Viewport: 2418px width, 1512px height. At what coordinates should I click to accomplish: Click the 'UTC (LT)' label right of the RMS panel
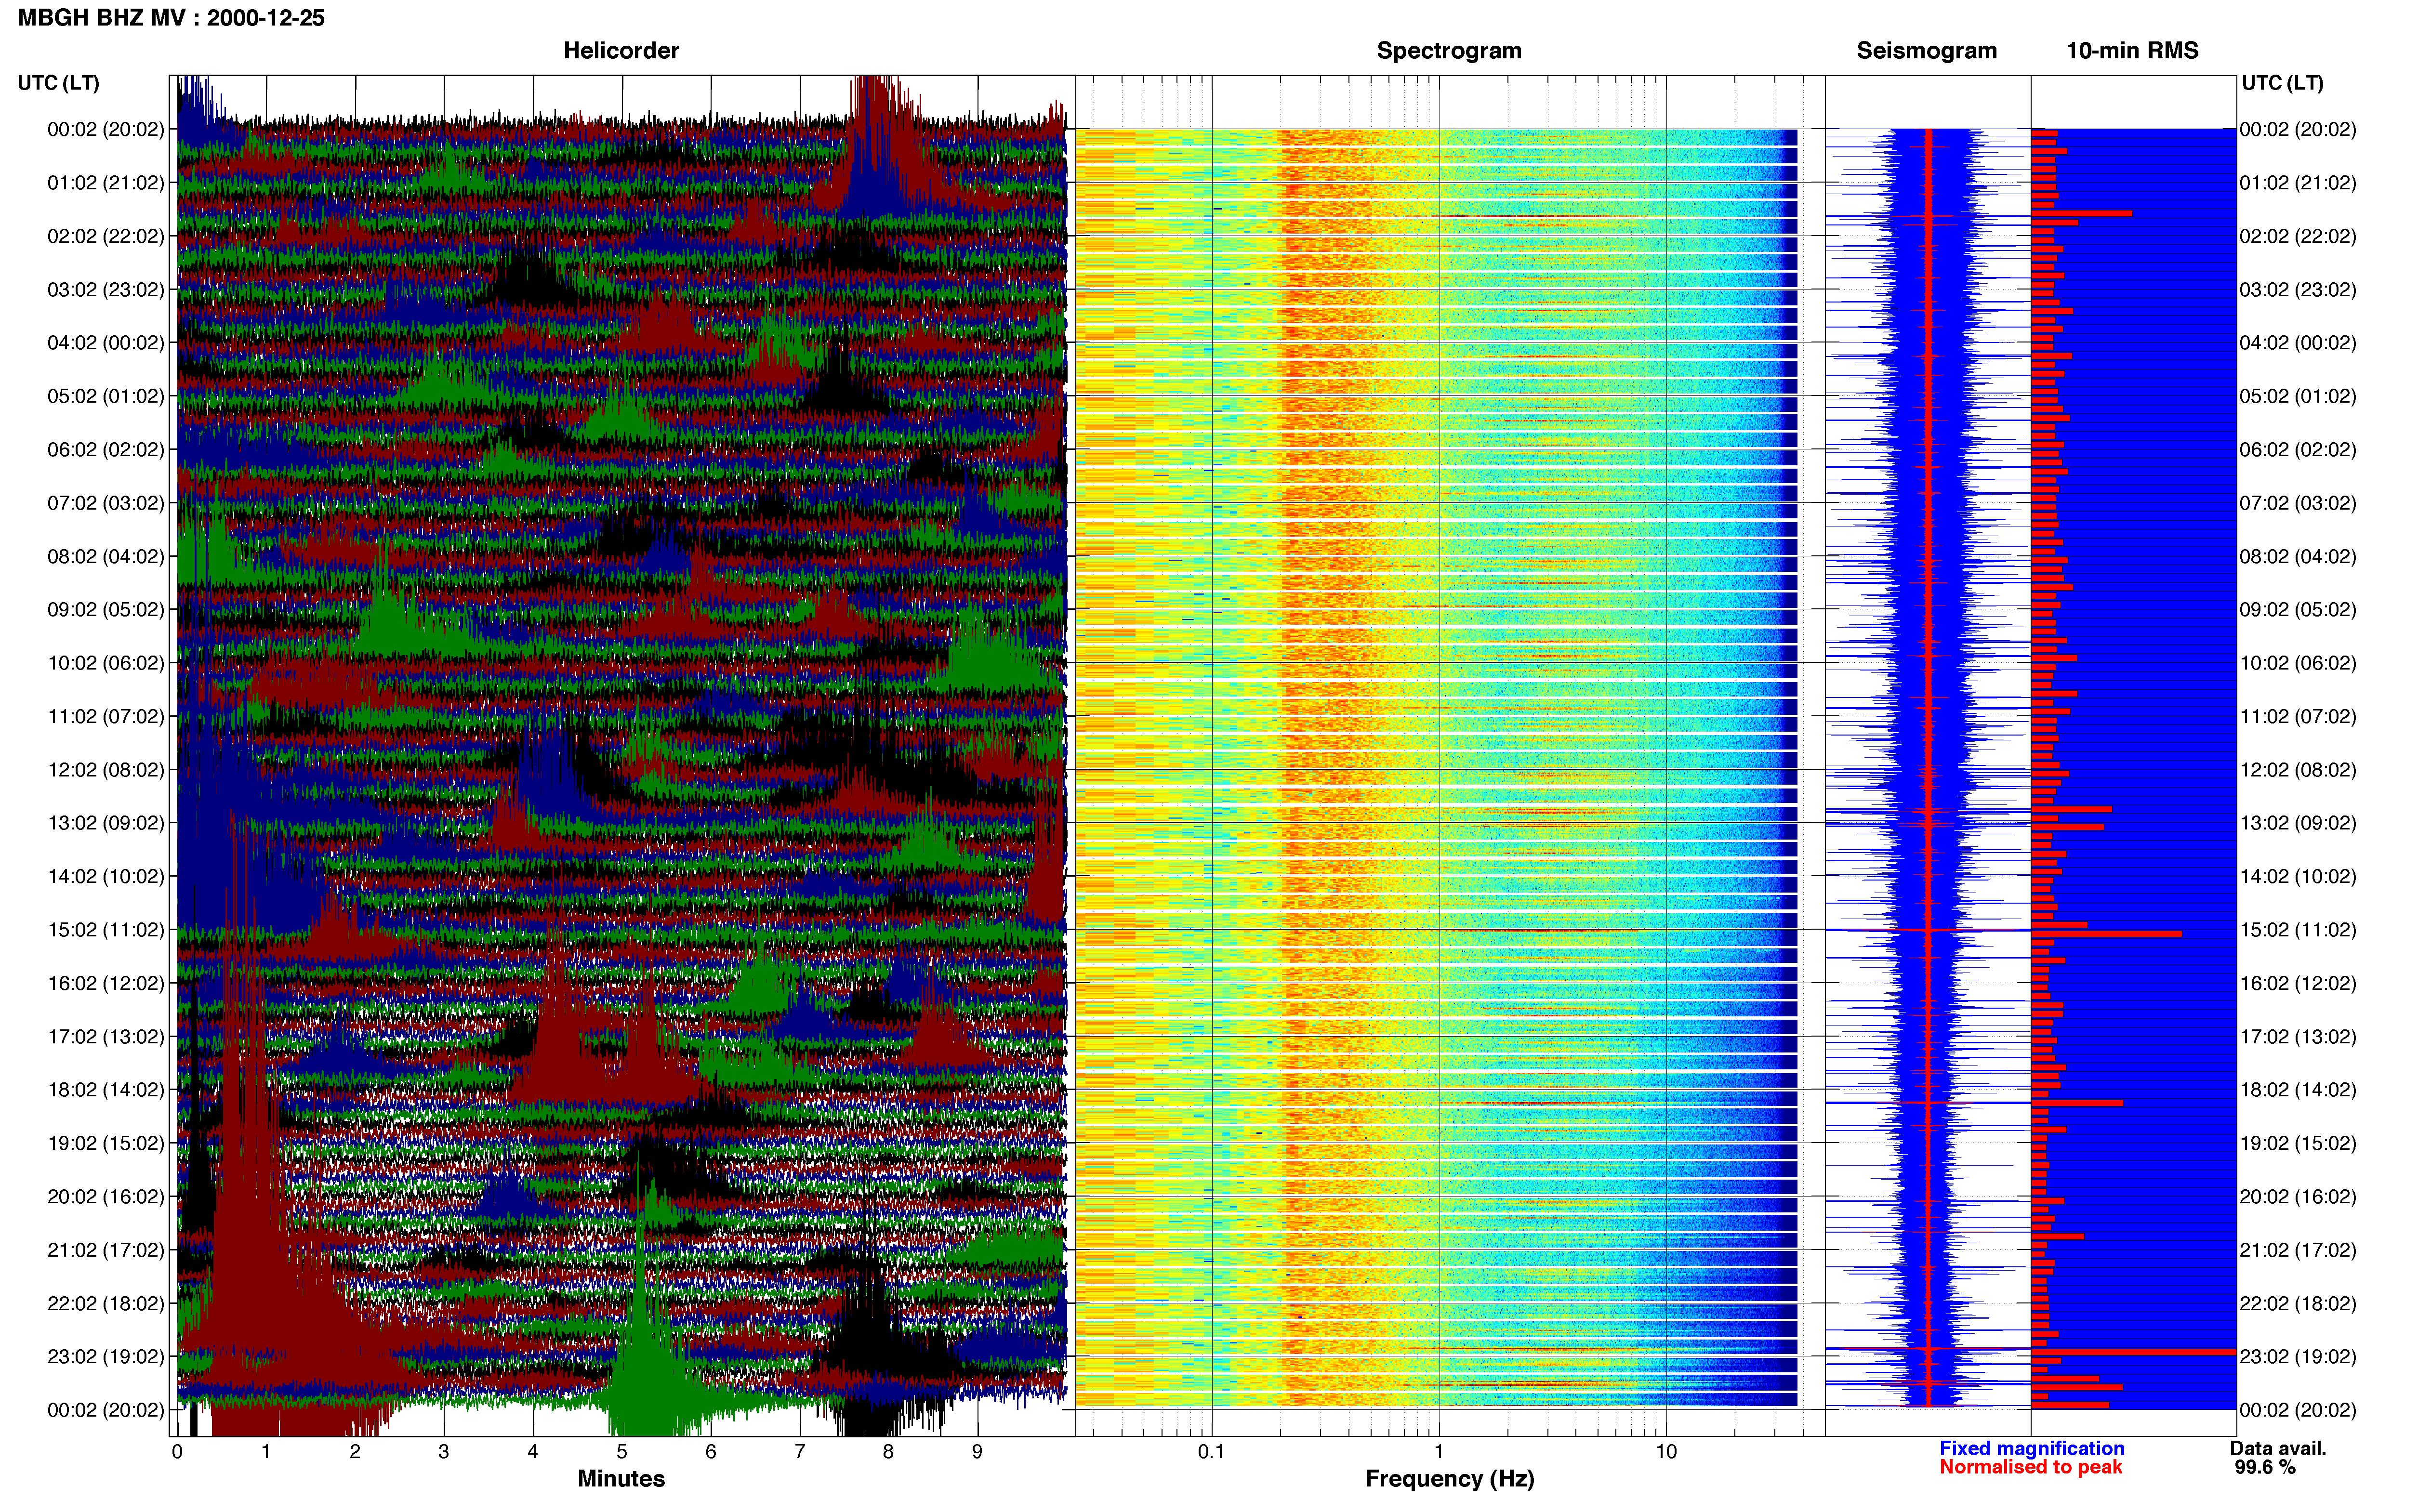(x=2282, y=83)
